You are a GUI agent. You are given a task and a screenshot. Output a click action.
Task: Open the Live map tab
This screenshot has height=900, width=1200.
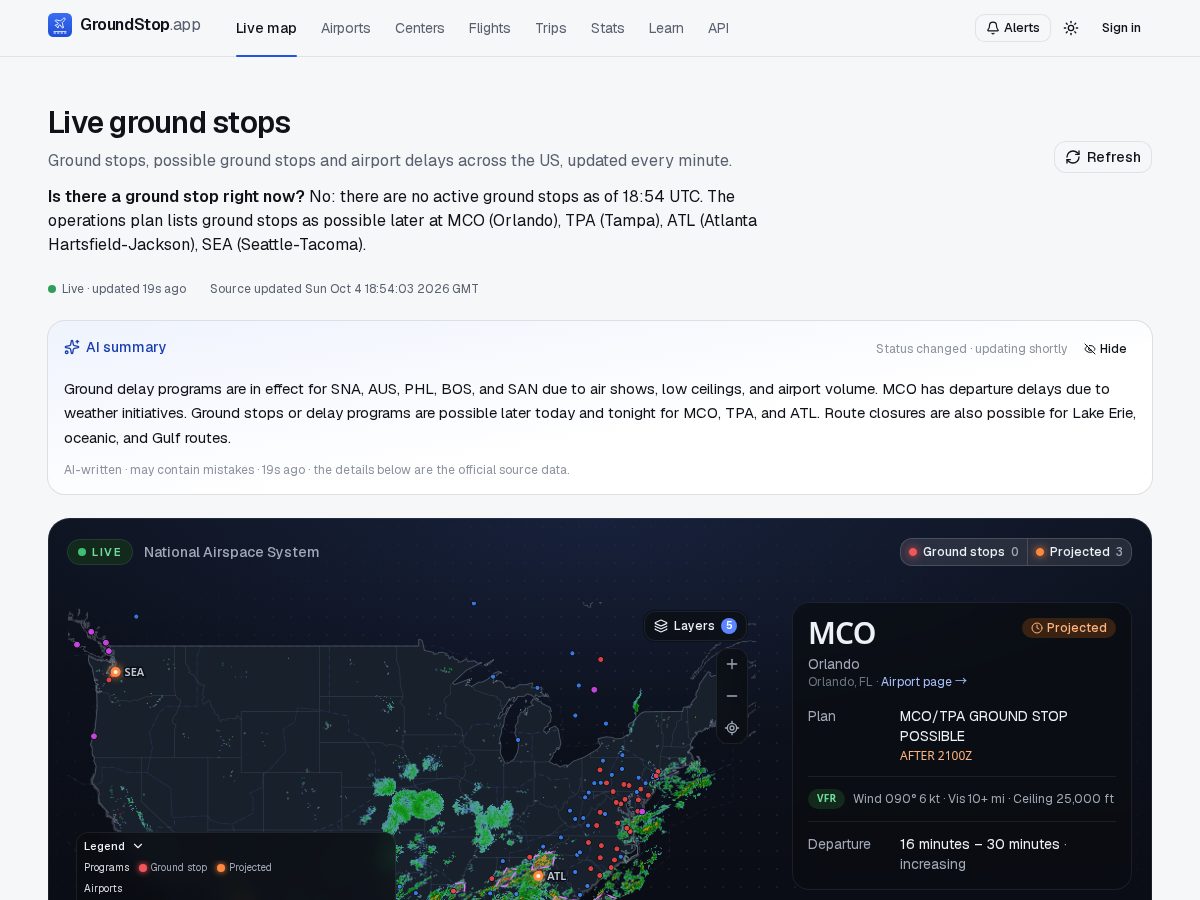pos(266,28)
